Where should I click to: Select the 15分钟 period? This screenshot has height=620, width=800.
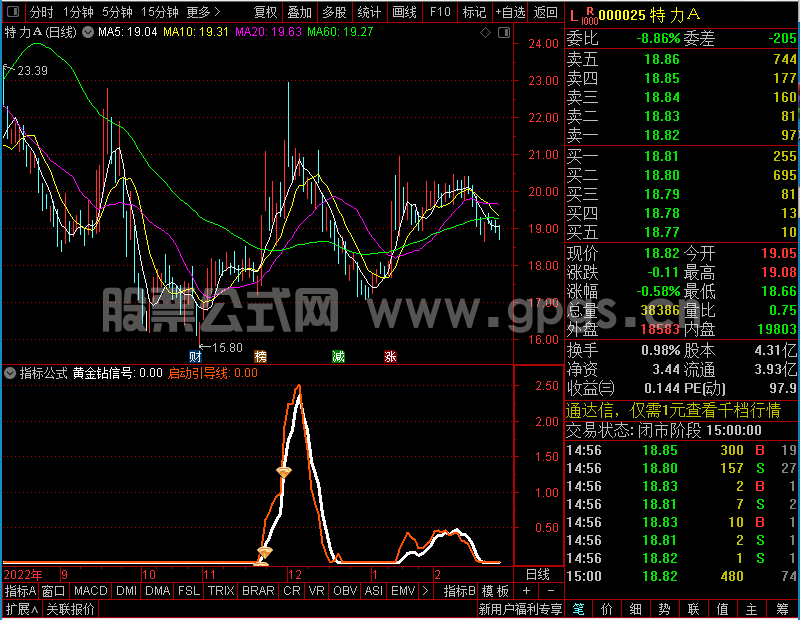(x=159, y=12)
